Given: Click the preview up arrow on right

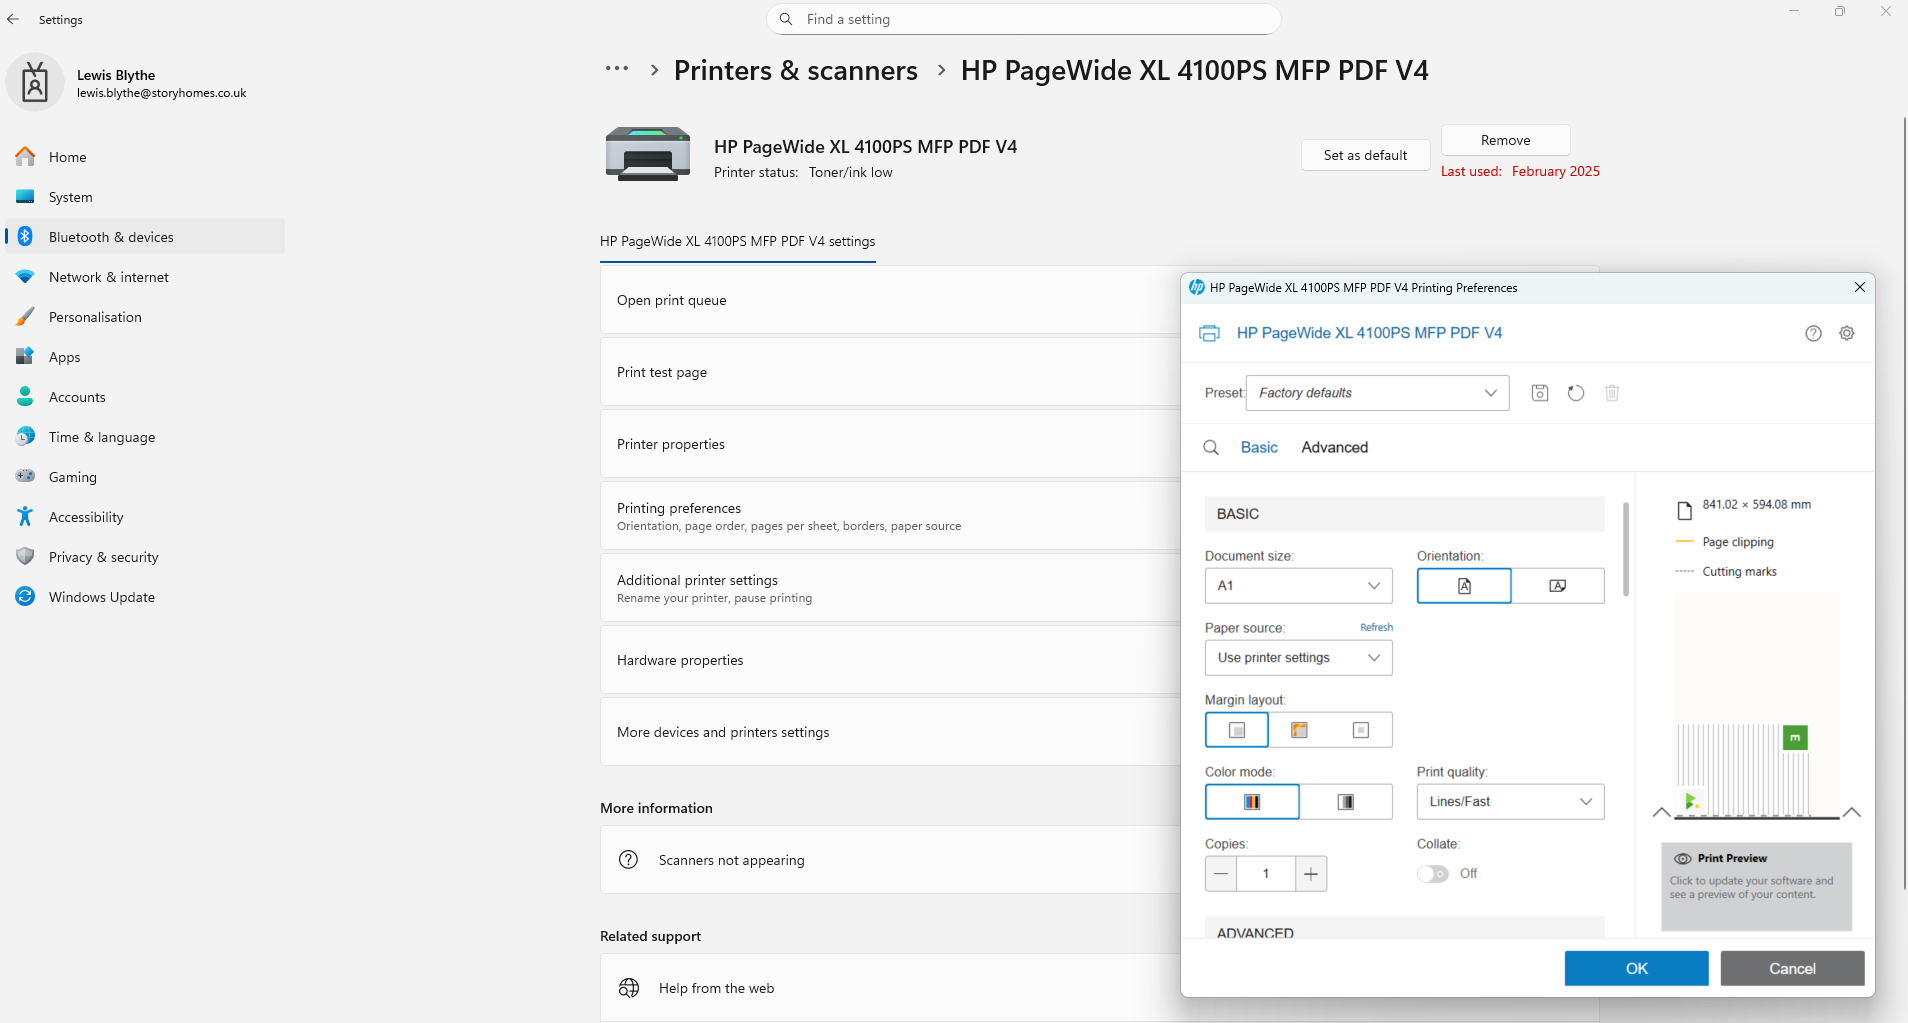Looking at the screenshot, I should tap(1852, 812).
